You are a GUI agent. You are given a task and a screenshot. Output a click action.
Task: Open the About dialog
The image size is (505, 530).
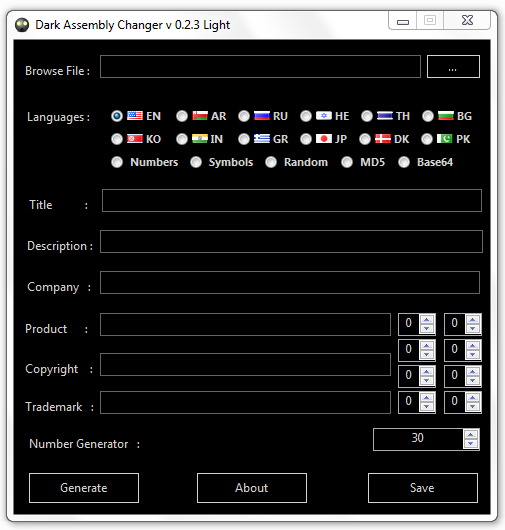[252, 488]
